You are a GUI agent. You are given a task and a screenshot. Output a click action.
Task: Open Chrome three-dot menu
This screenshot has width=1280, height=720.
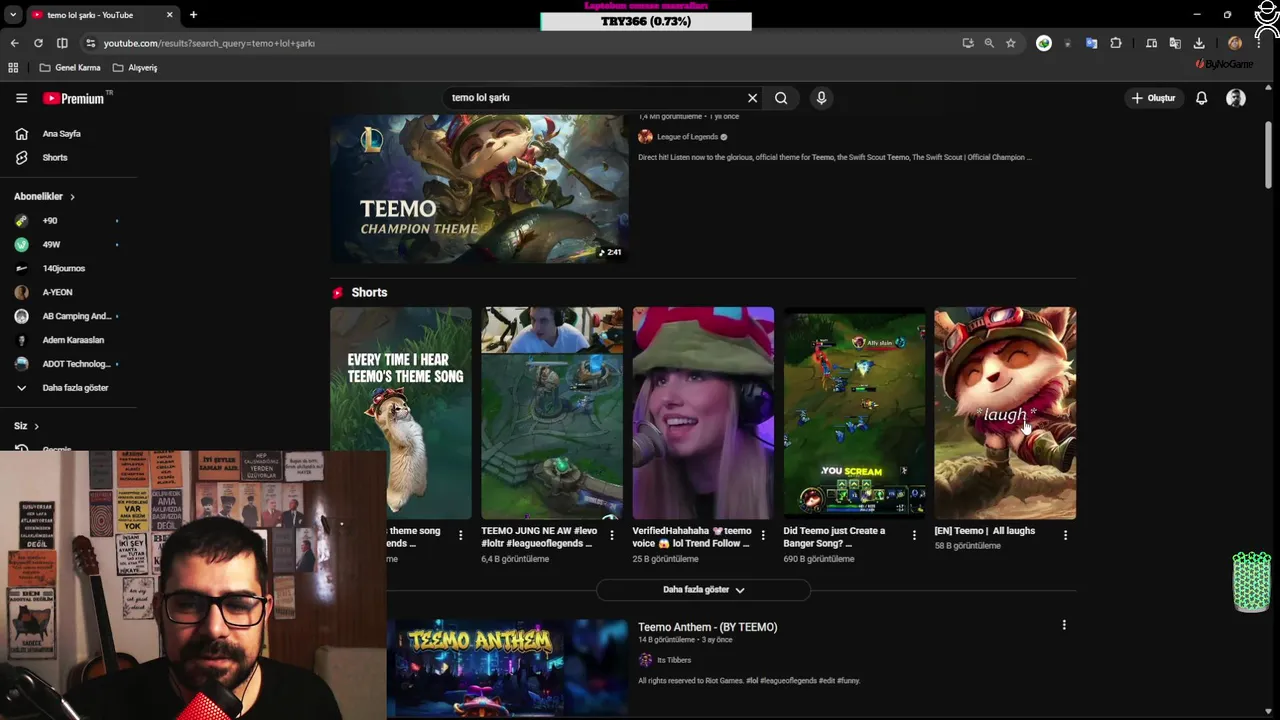click(1258, 43)
